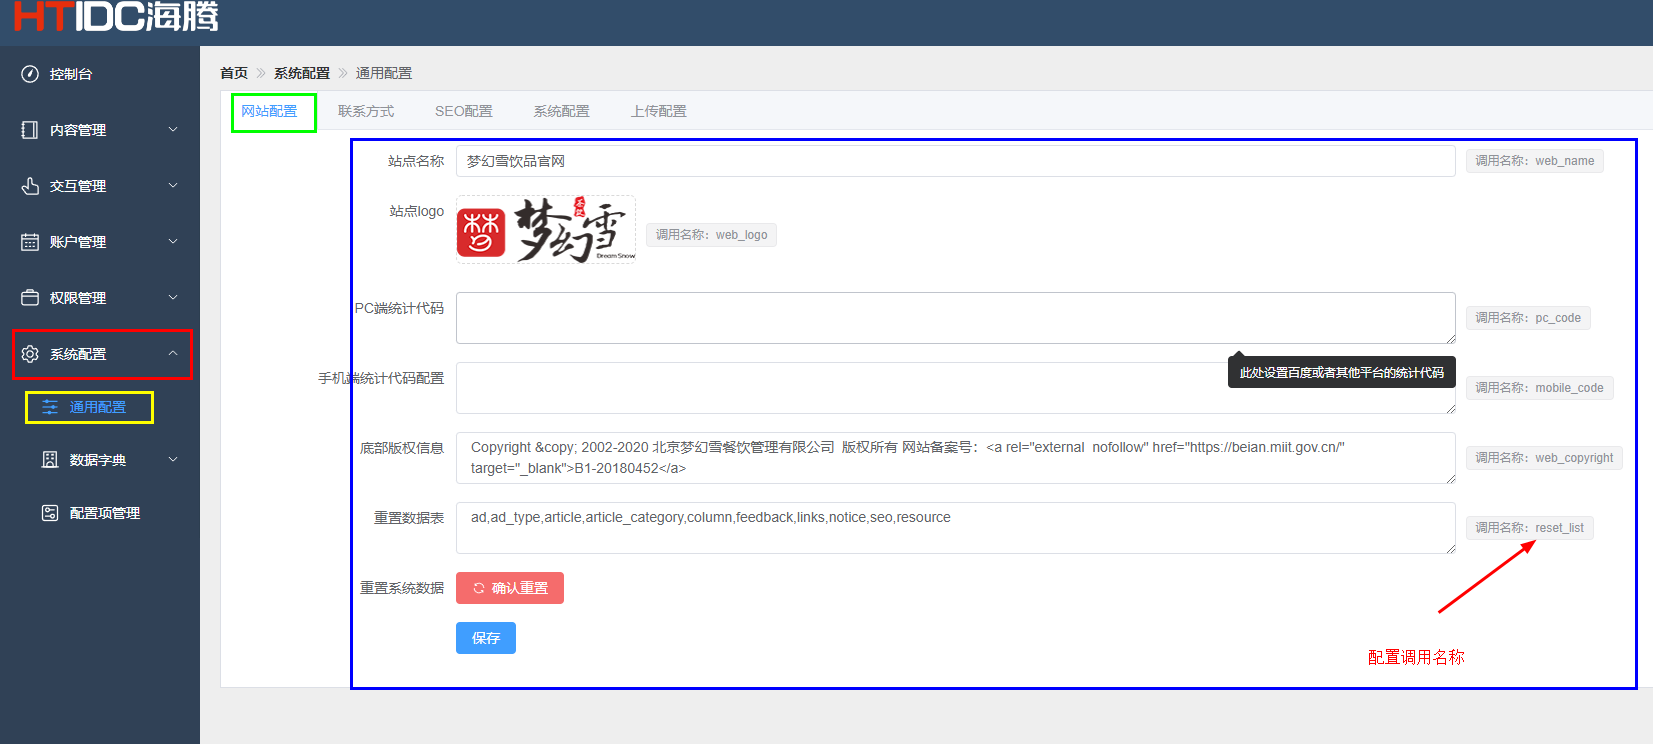Expand the 交互管理 menu chevron

click(x=173, y=186)
